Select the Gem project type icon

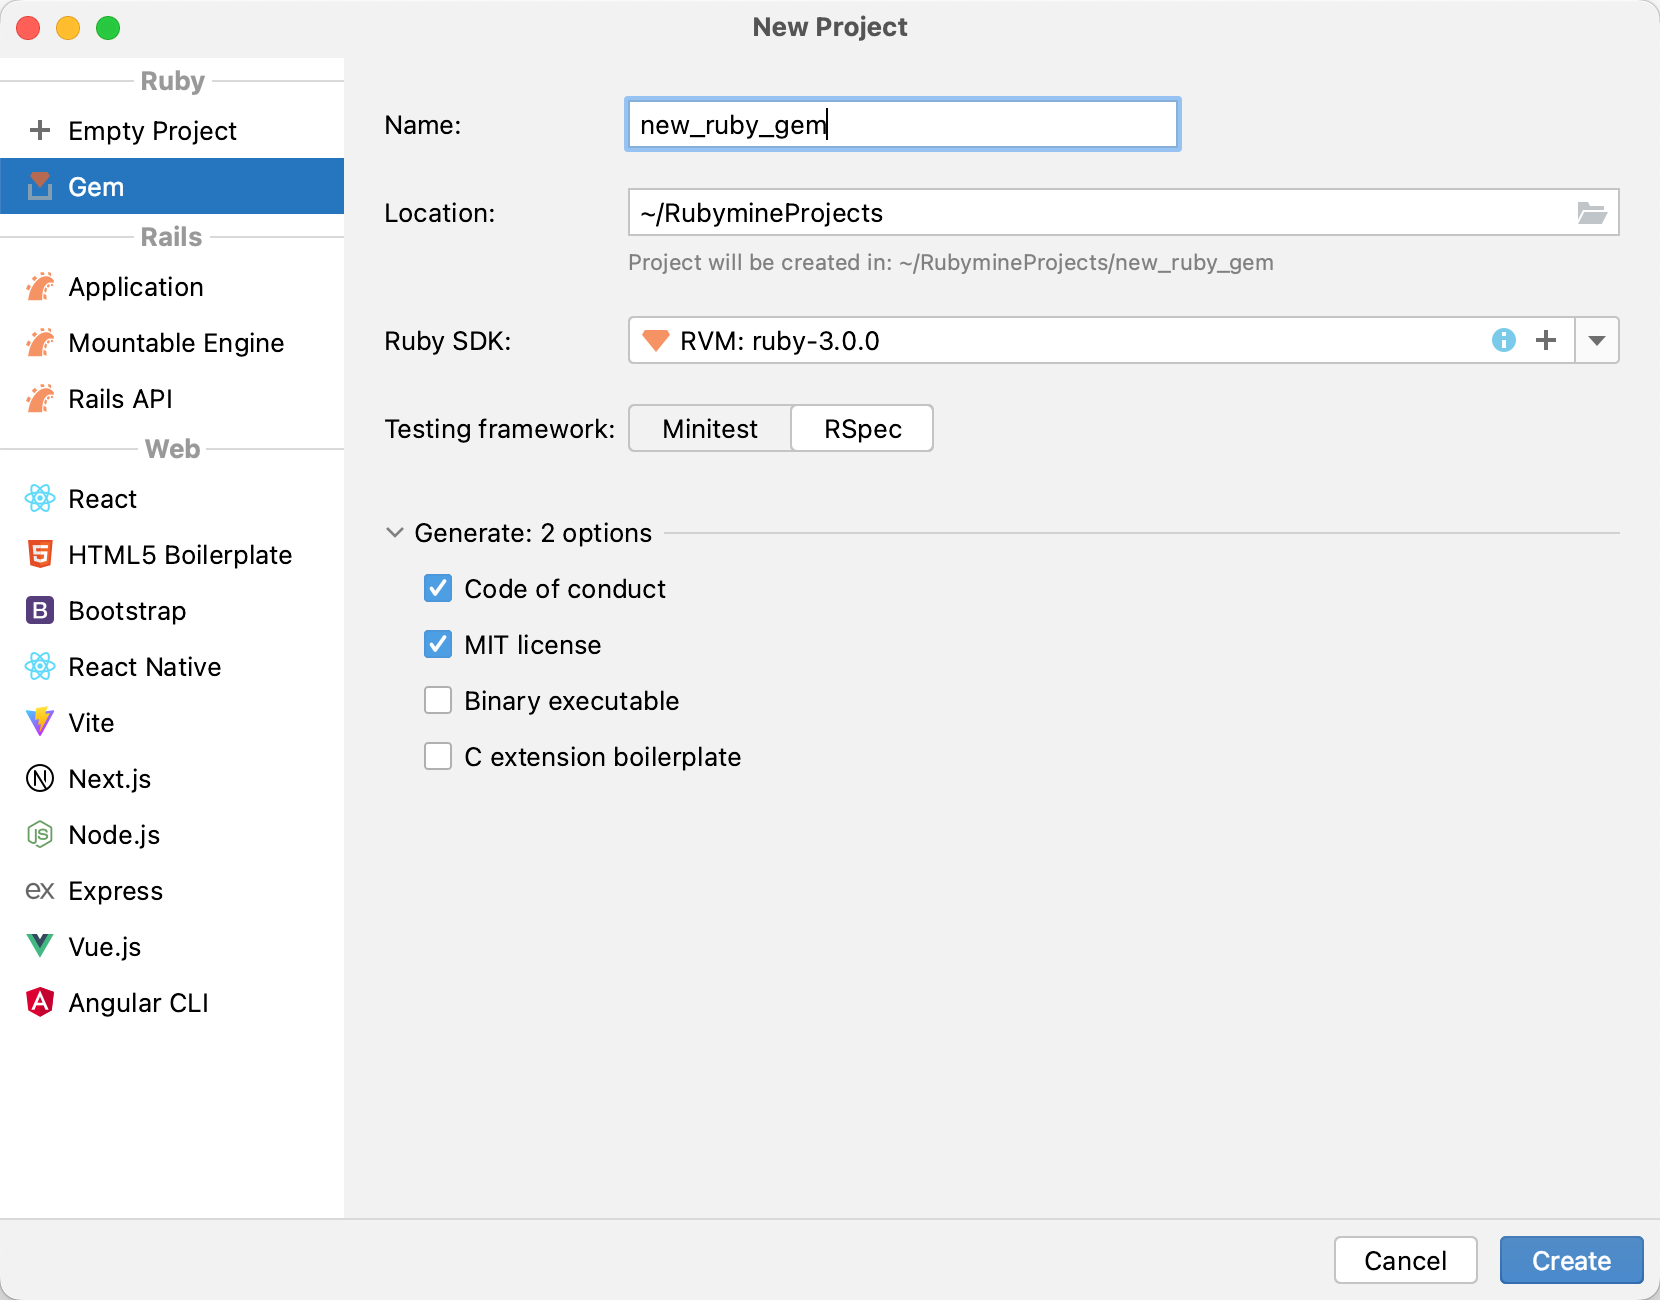click(x=40, y=186)
